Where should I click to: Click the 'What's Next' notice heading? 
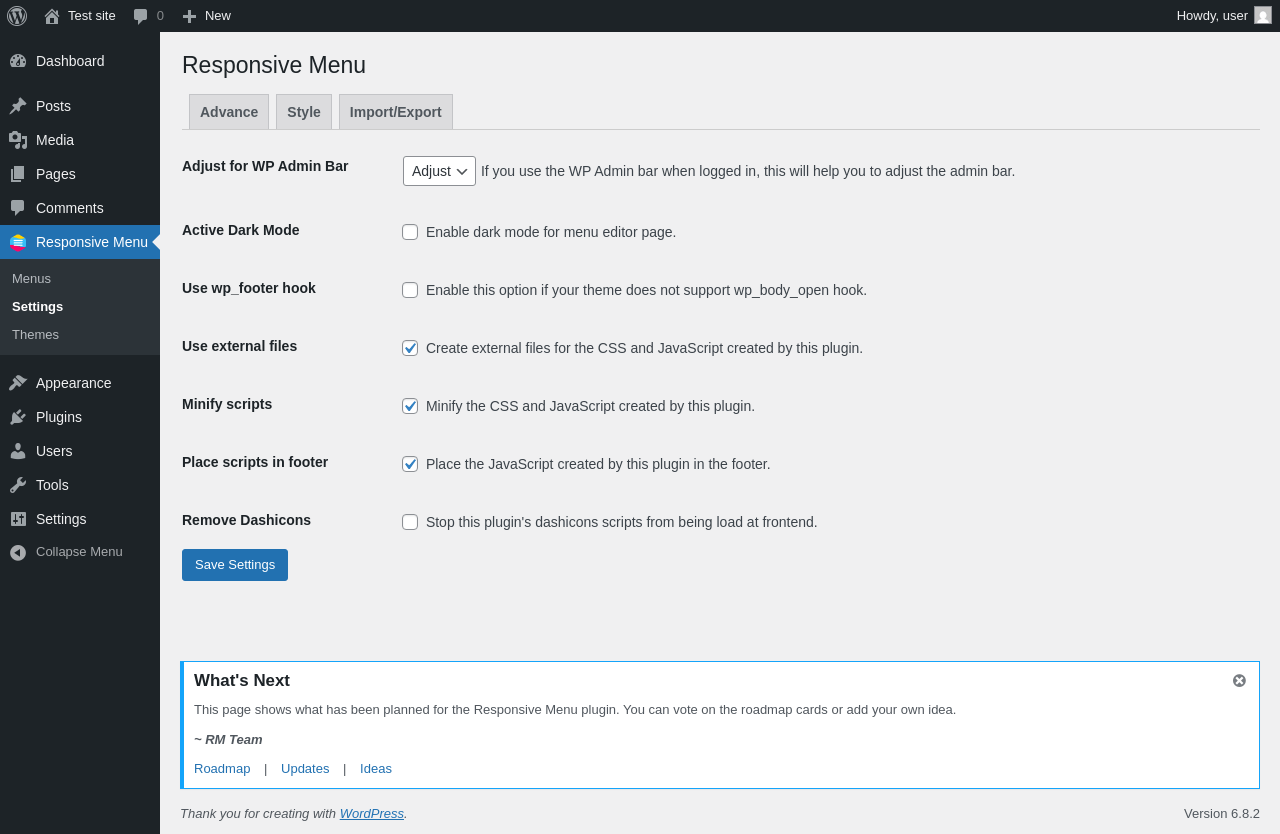[242, 680]
